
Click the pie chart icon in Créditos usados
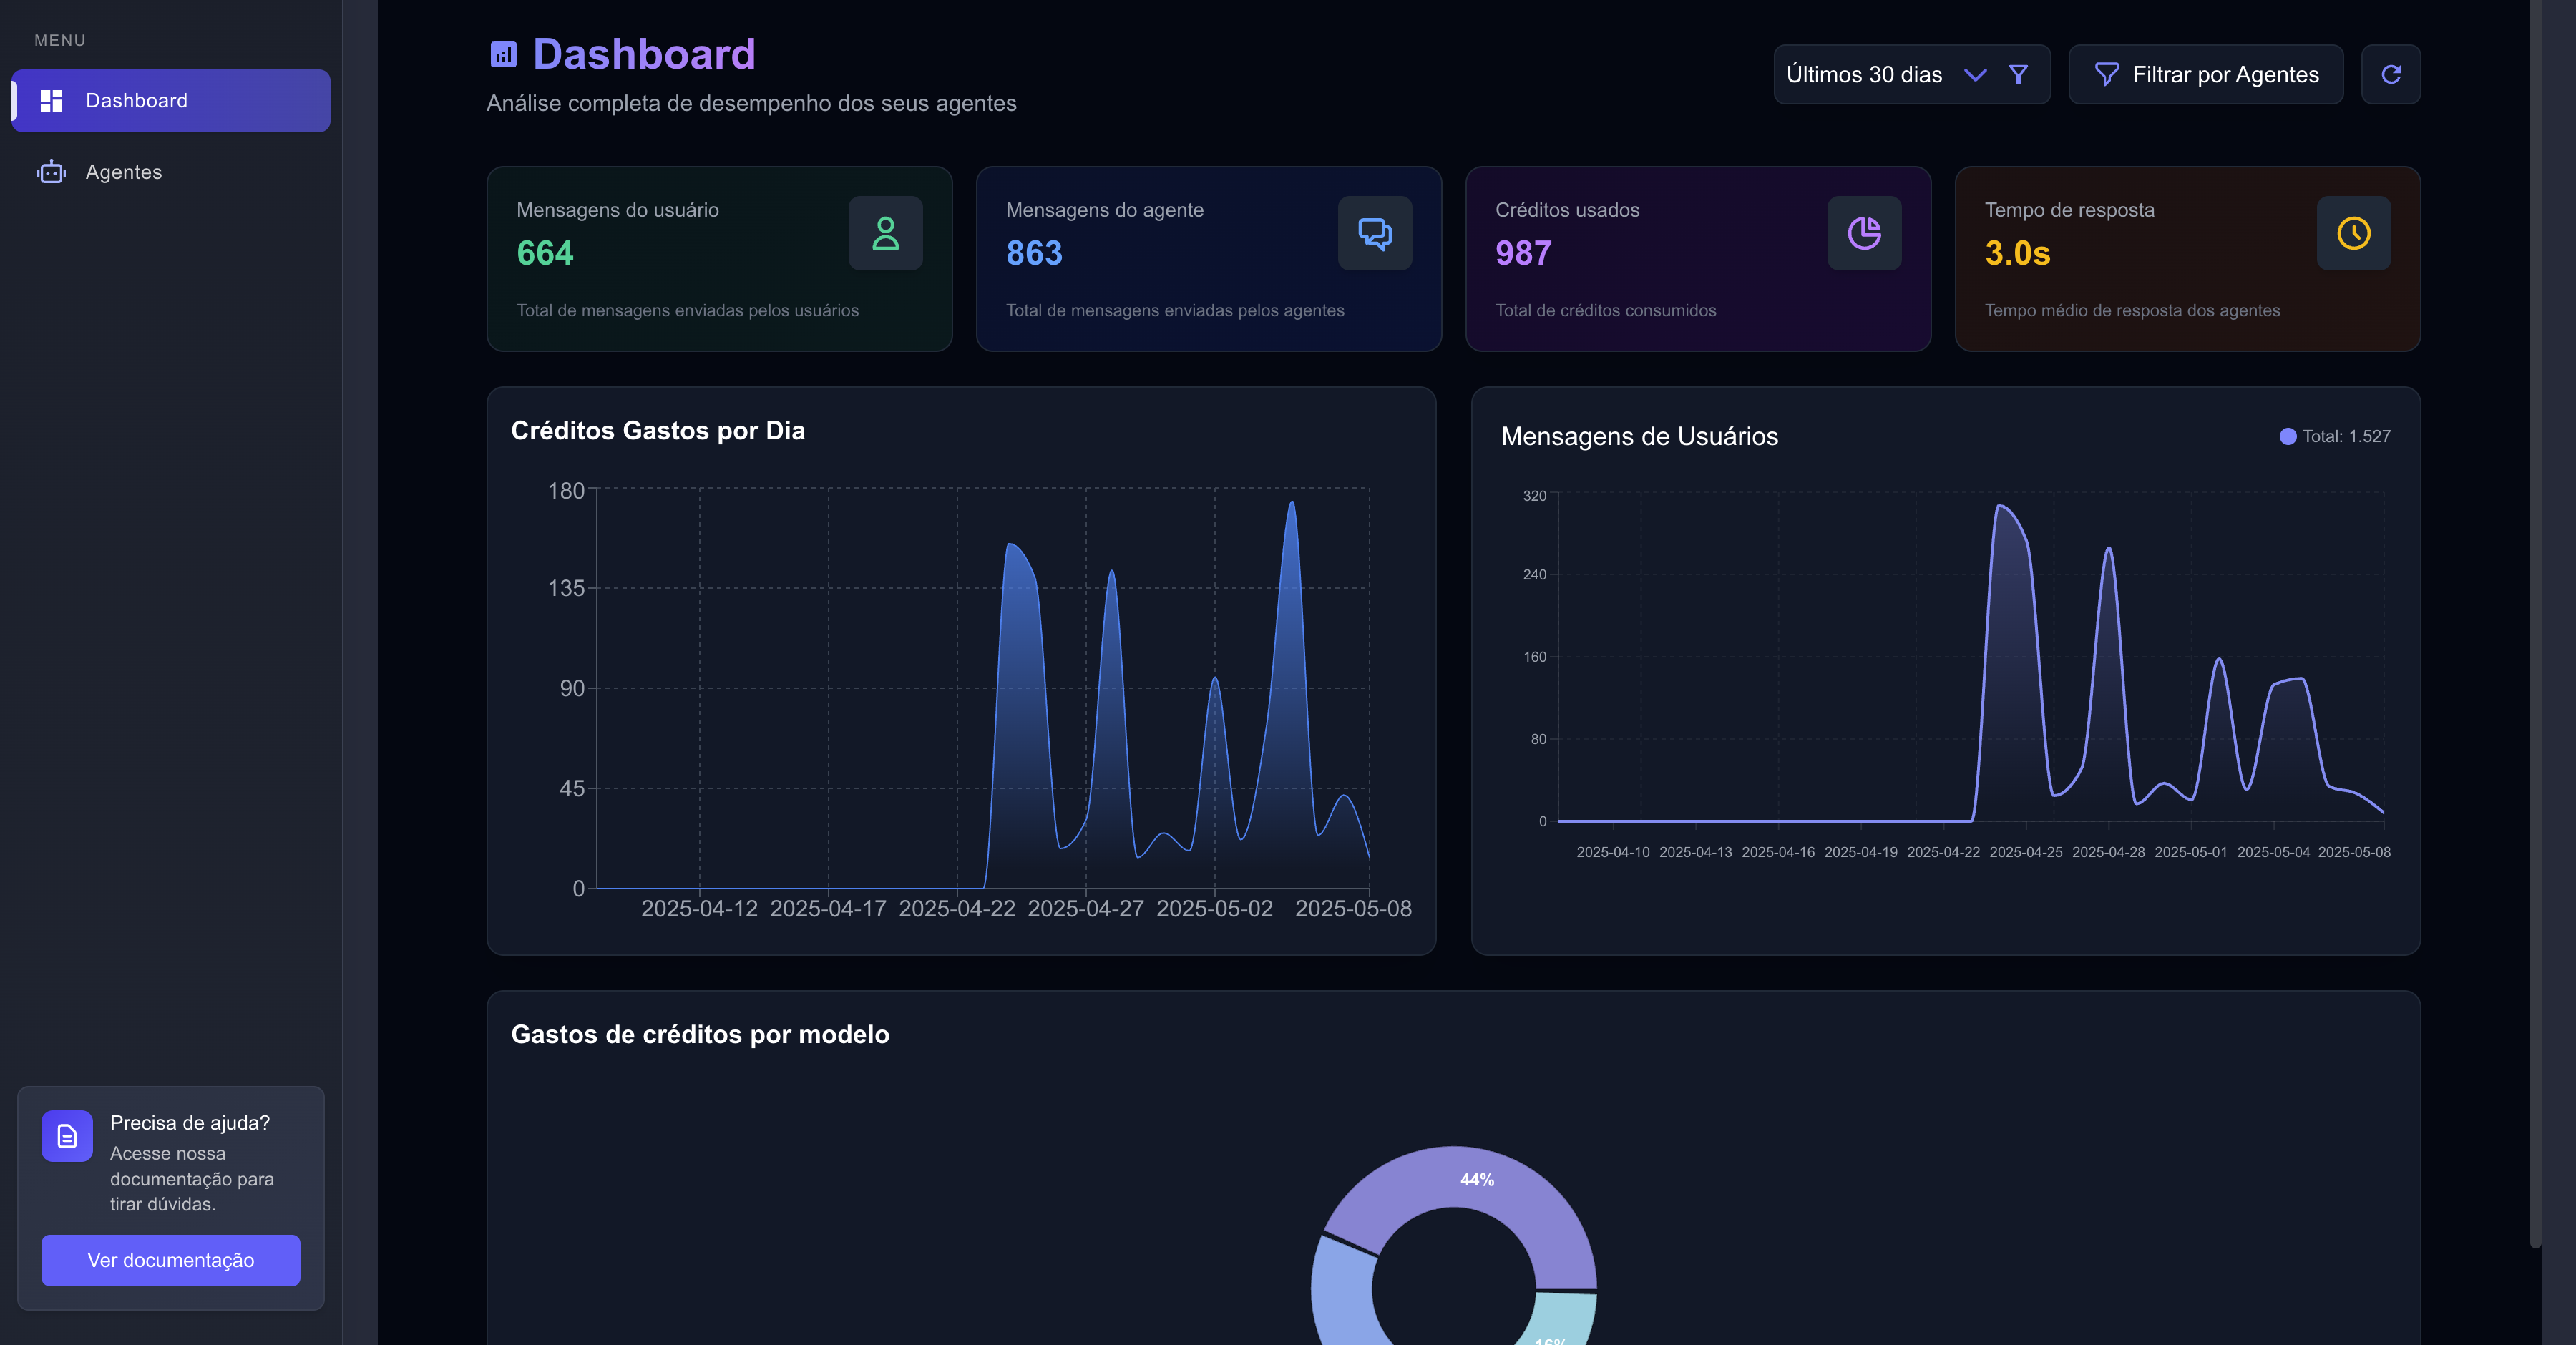coord(1864,233)
